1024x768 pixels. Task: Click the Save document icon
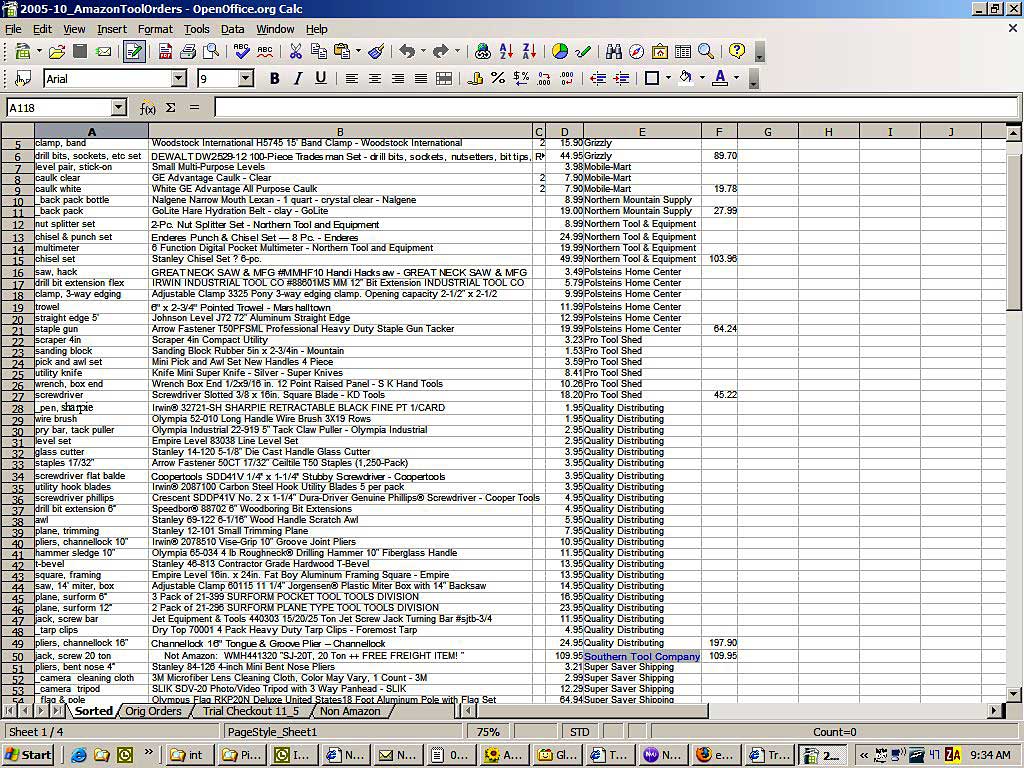(80, 52)
